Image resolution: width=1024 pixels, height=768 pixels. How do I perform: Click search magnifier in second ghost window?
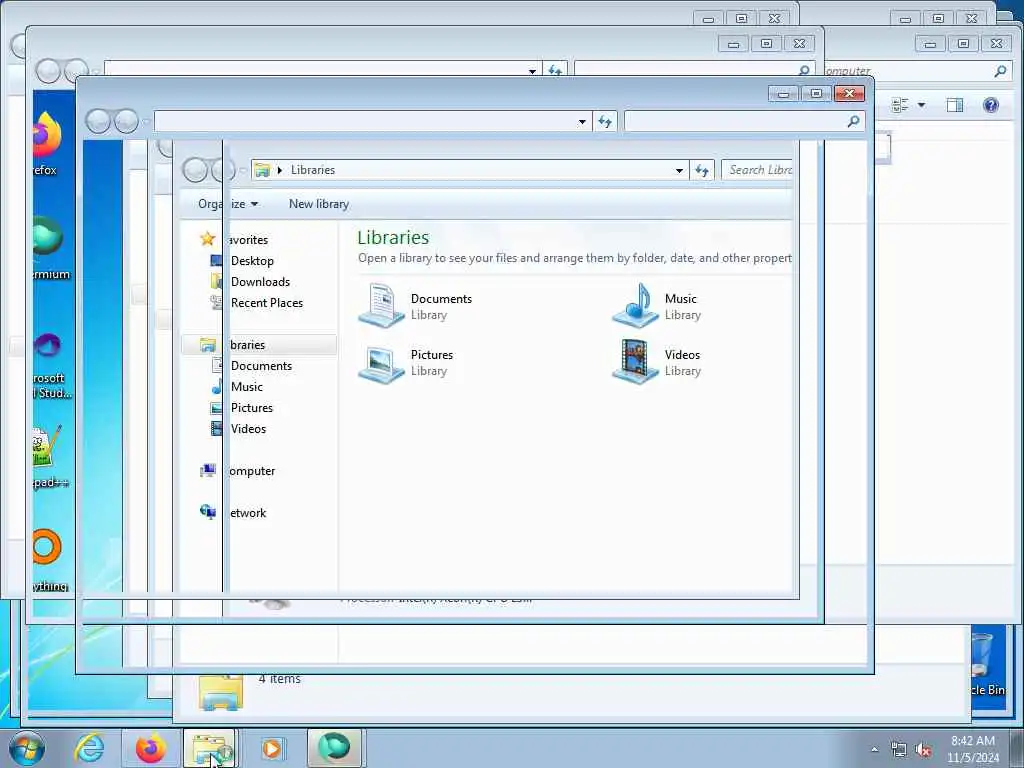coord(804,71)
